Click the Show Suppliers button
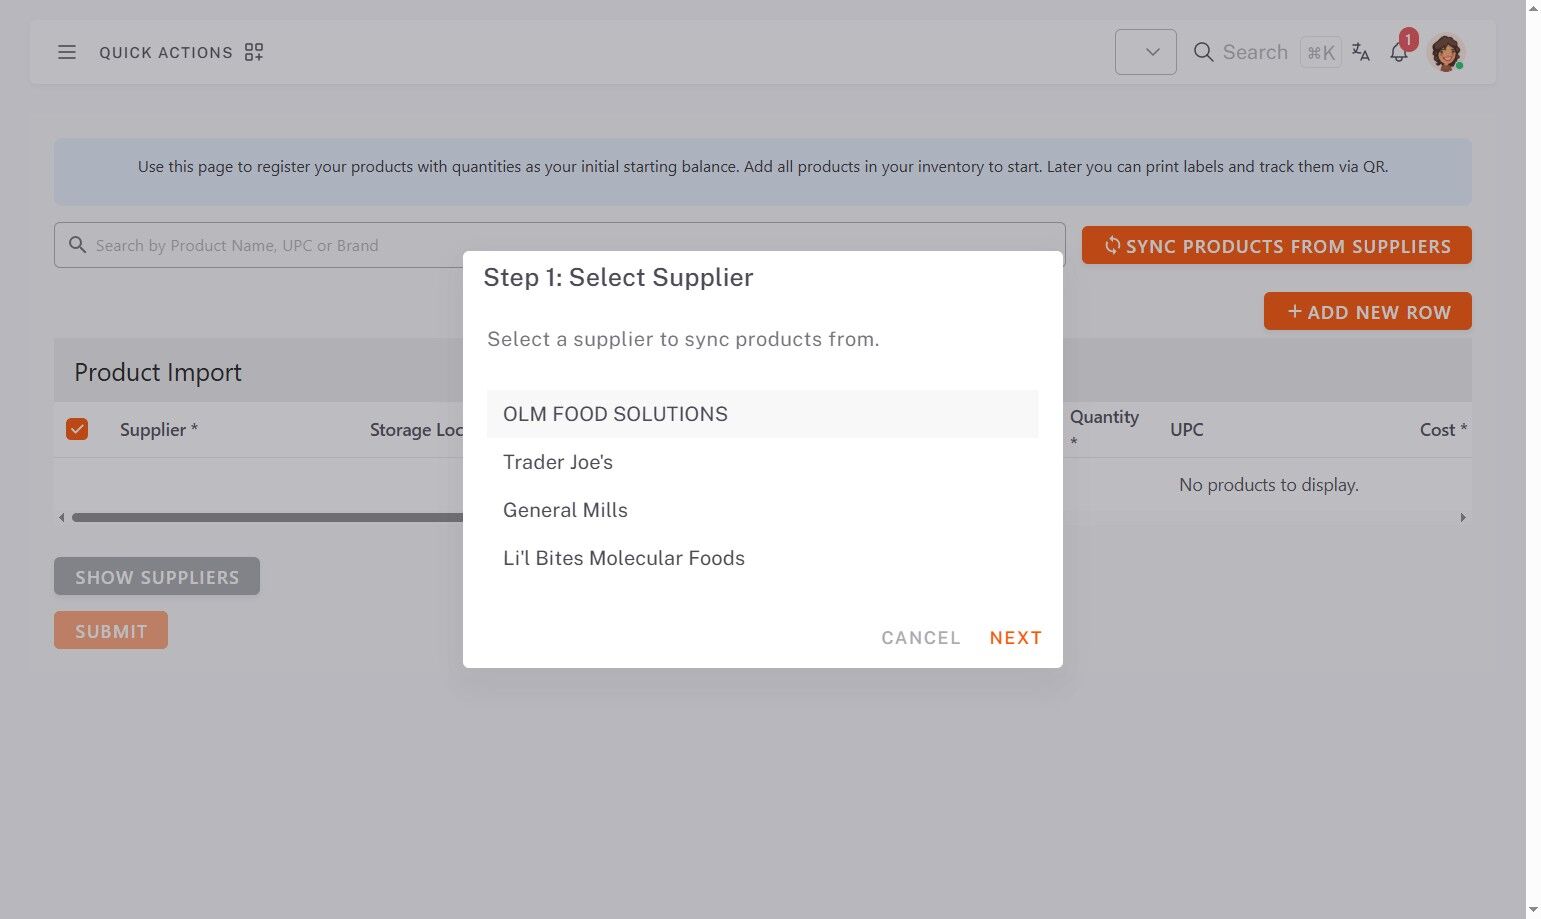This screenshot has width=1541, height=919. (x=157, y=576)
